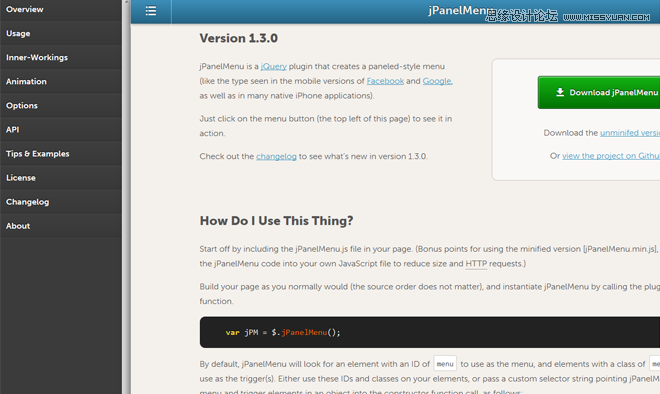
Task: Open Tips & Examples from the sidebar
Action: pyautogui.click(x=61, y=154)
